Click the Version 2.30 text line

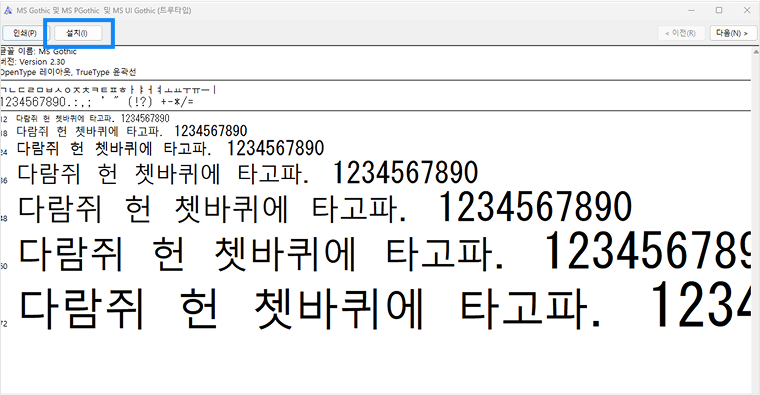(32, 62)
